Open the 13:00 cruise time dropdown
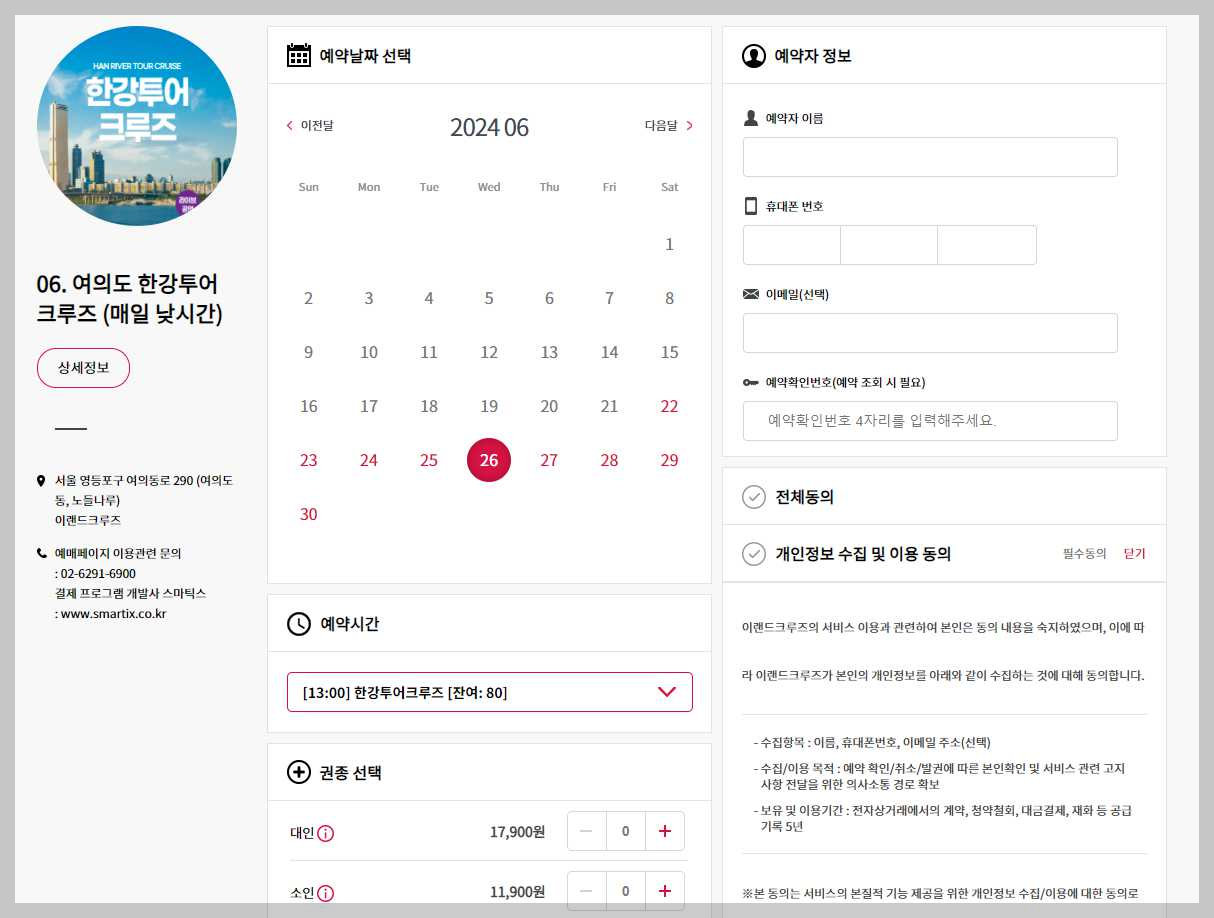 (487, 691)
